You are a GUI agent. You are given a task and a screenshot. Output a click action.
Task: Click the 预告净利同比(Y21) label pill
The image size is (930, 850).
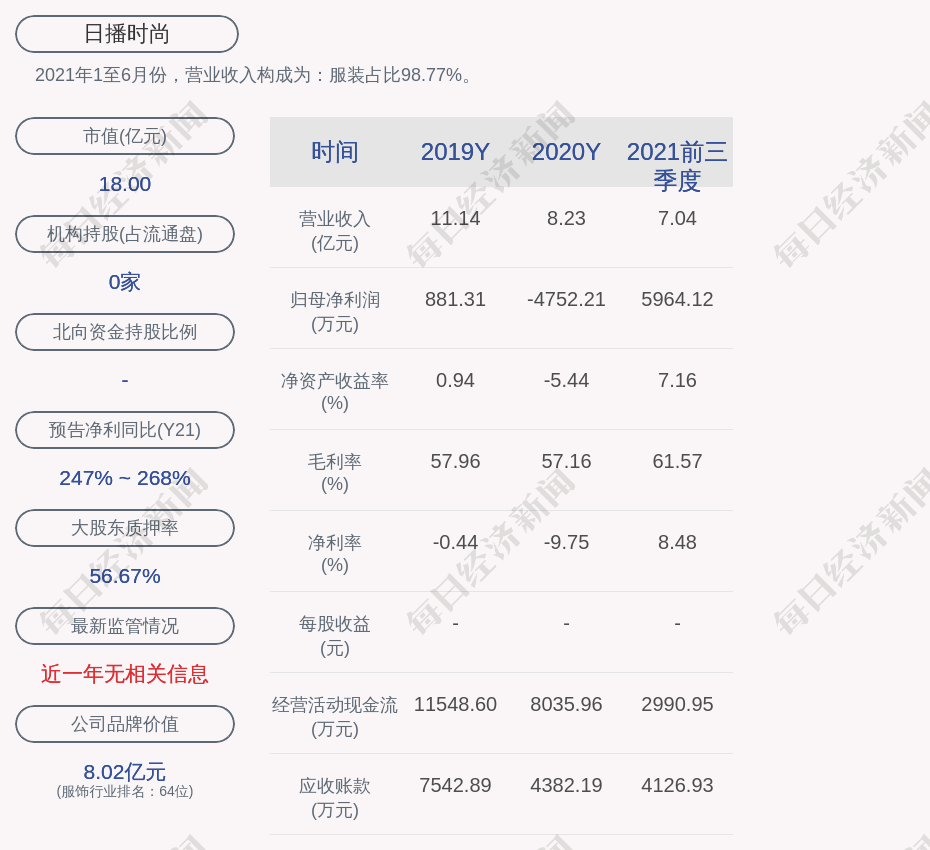tap(125, 429)
